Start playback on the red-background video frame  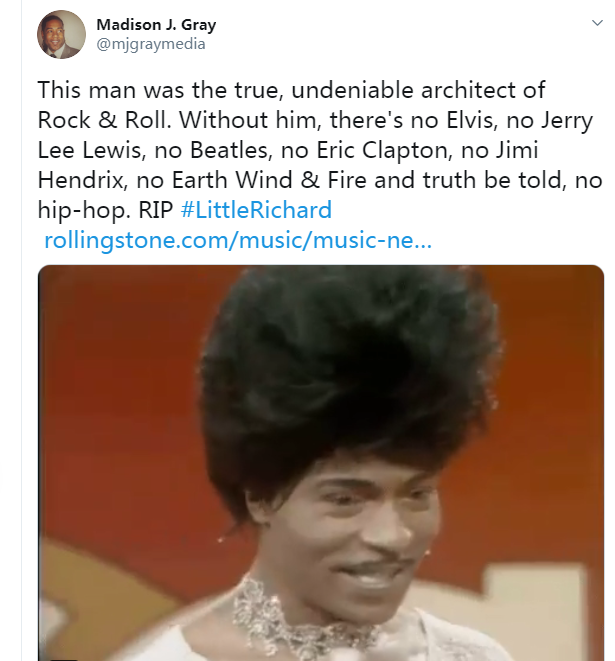[321, 463]
